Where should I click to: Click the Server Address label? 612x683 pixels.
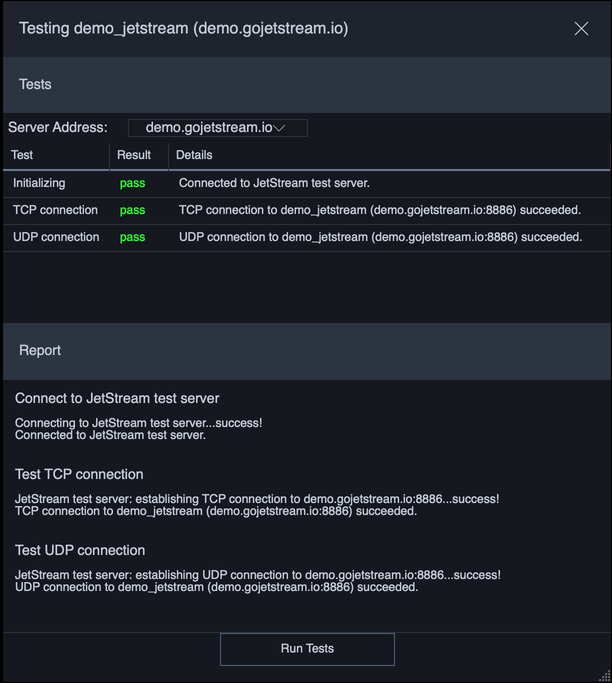[57, 127]
